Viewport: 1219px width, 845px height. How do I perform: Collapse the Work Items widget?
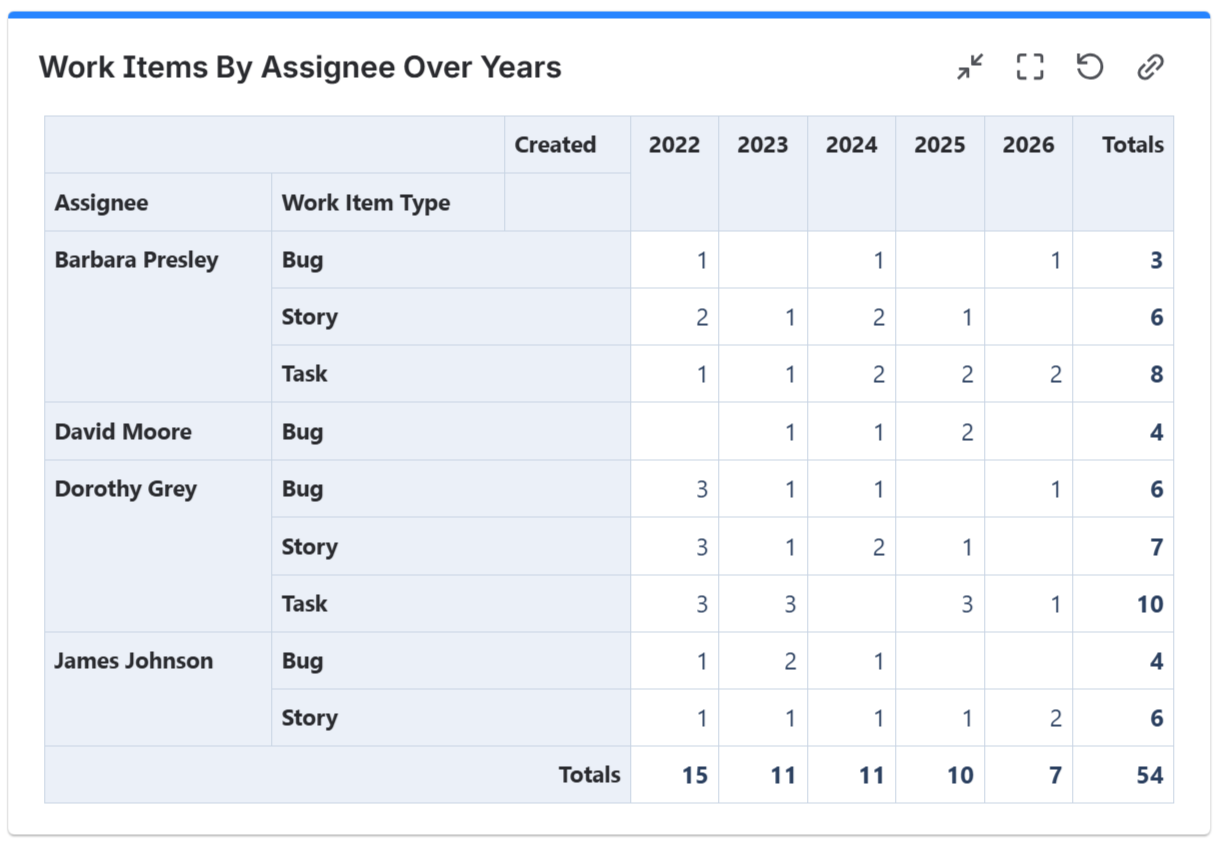pyautogui.click(x=967, y=67)
